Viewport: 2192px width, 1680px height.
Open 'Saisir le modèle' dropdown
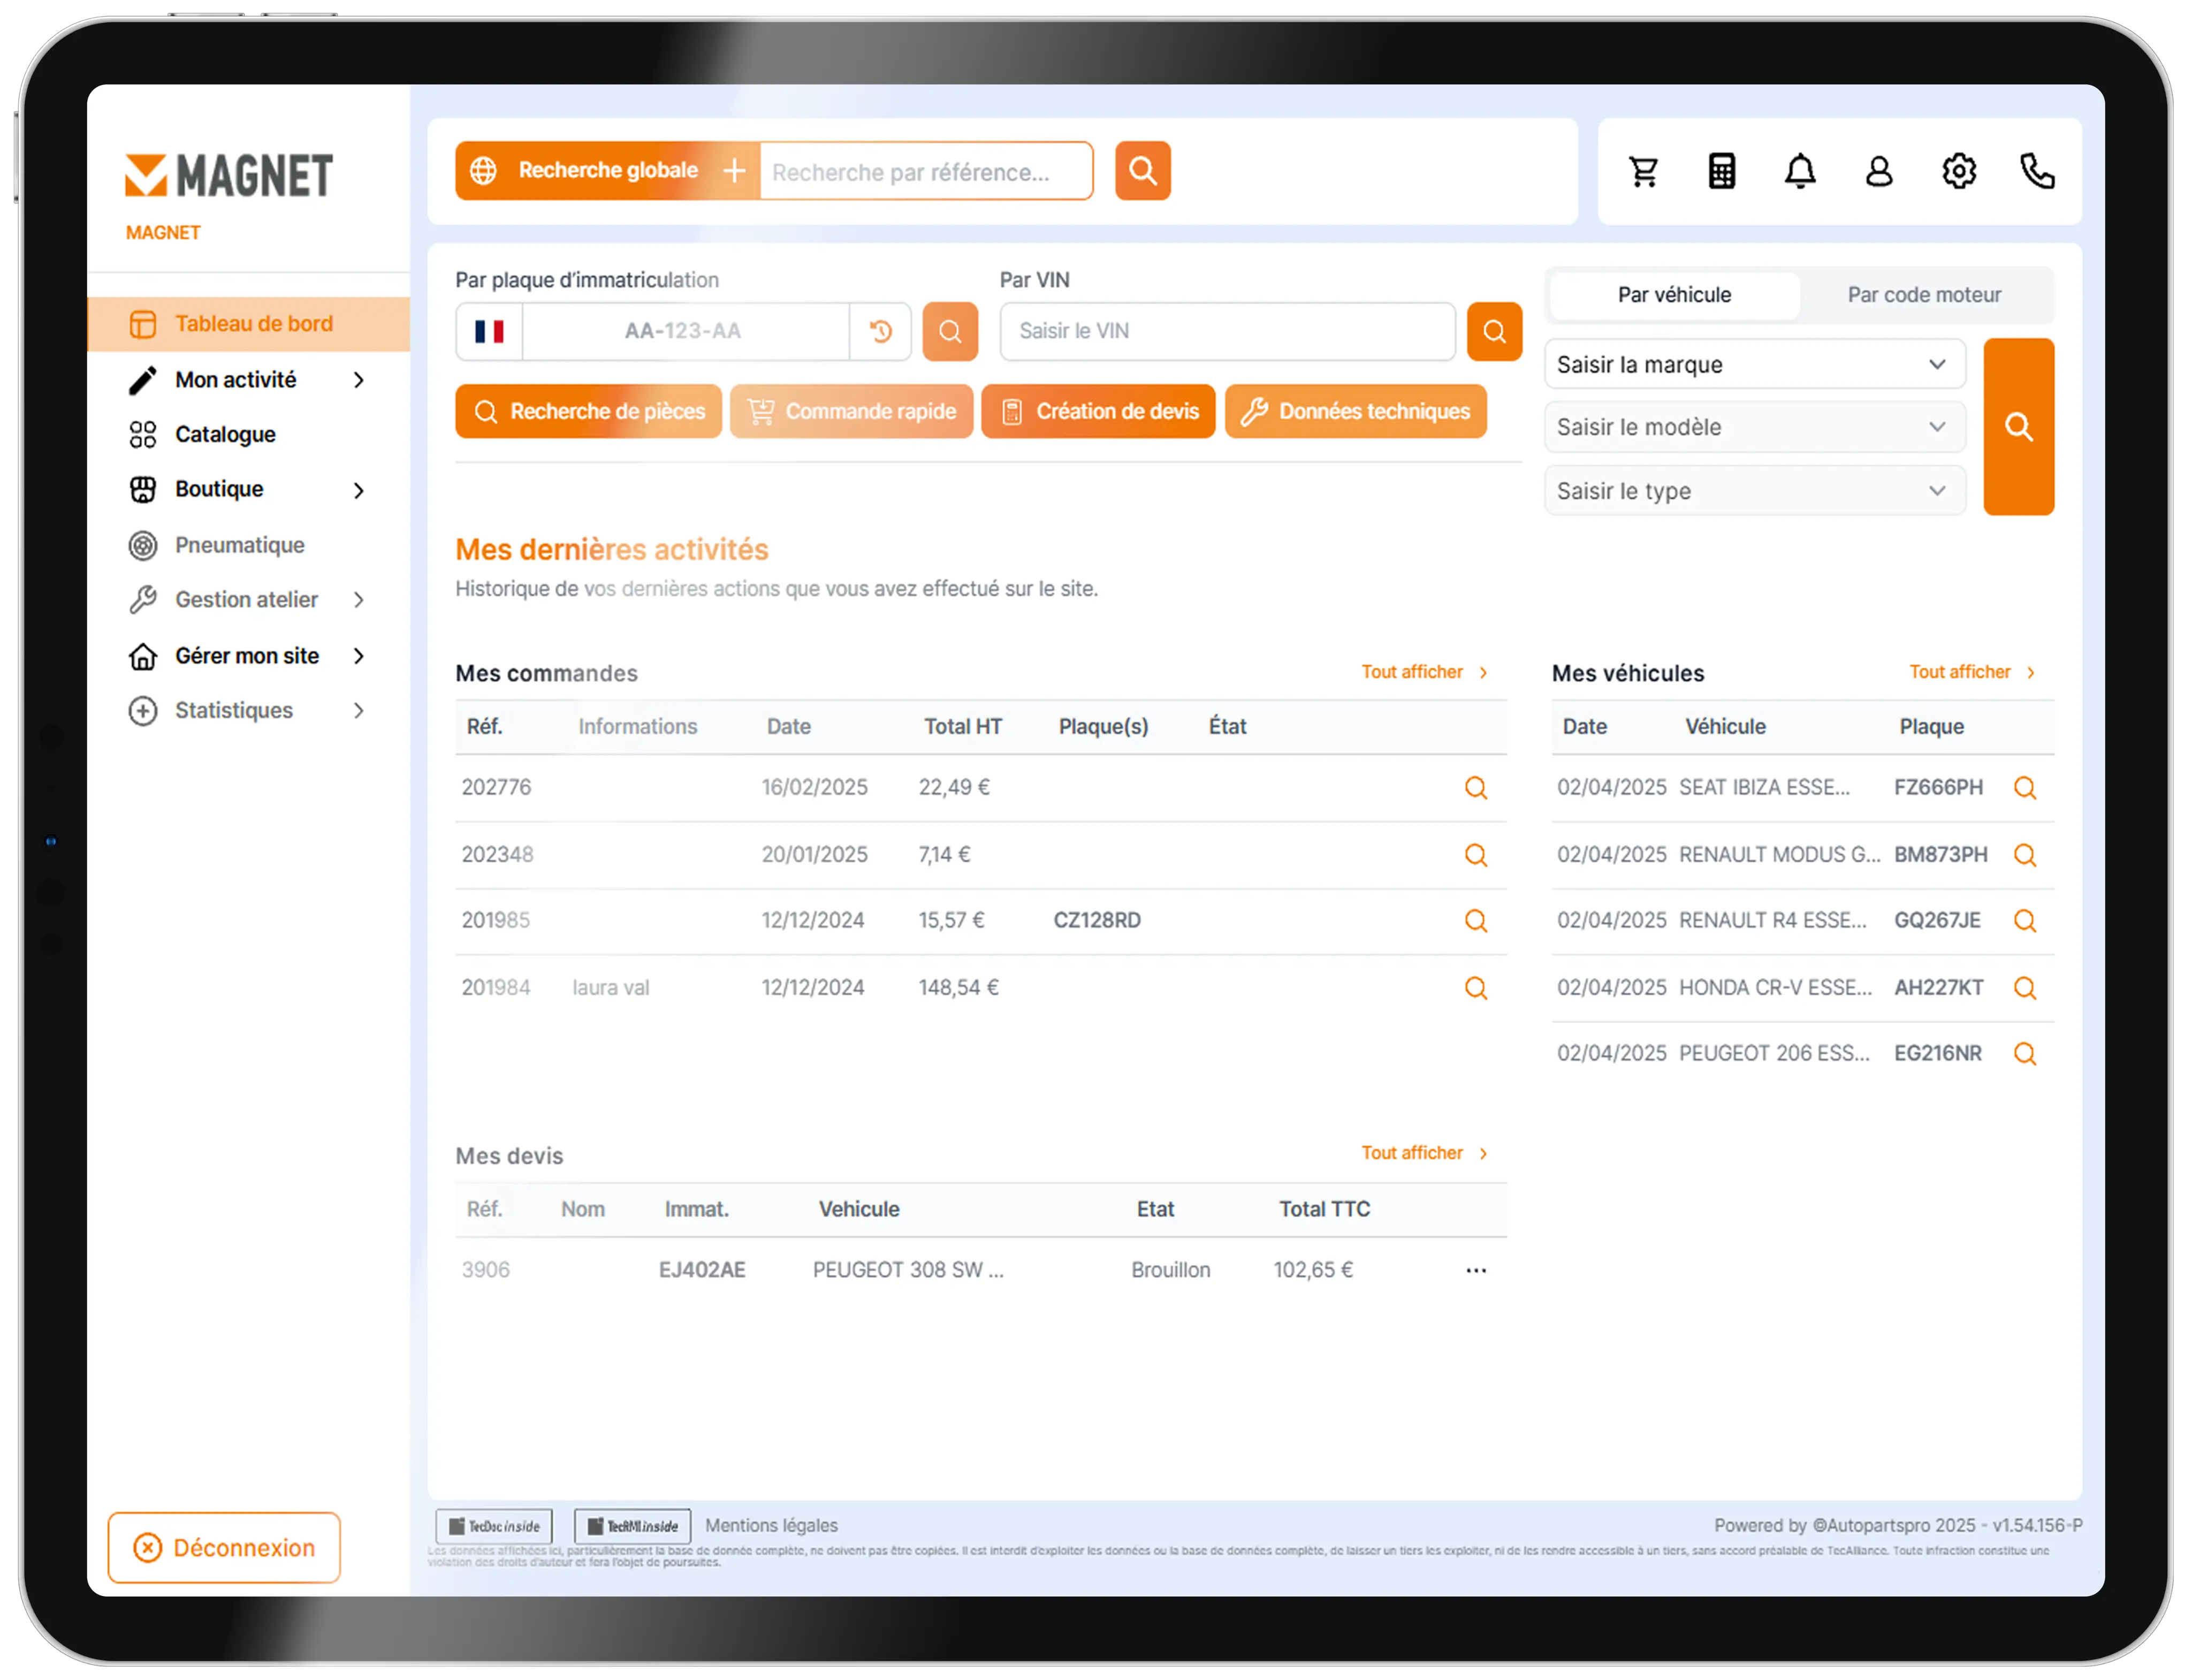click(x=1754, y=428)
